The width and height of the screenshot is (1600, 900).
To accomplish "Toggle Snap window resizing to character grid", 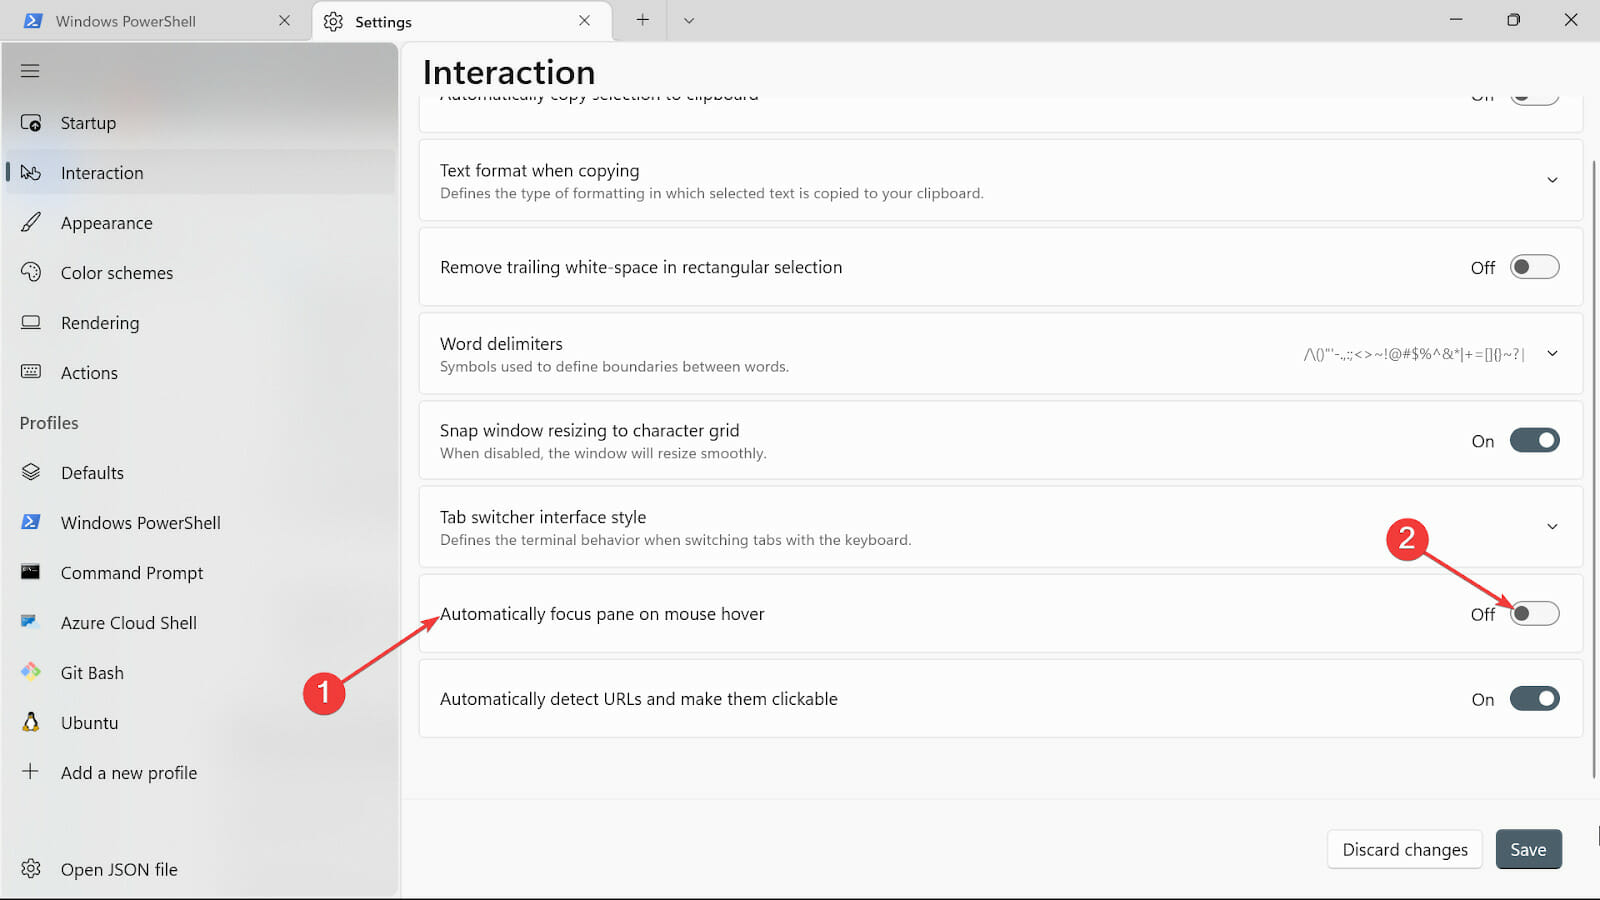I will click(x=1535, y=440).
